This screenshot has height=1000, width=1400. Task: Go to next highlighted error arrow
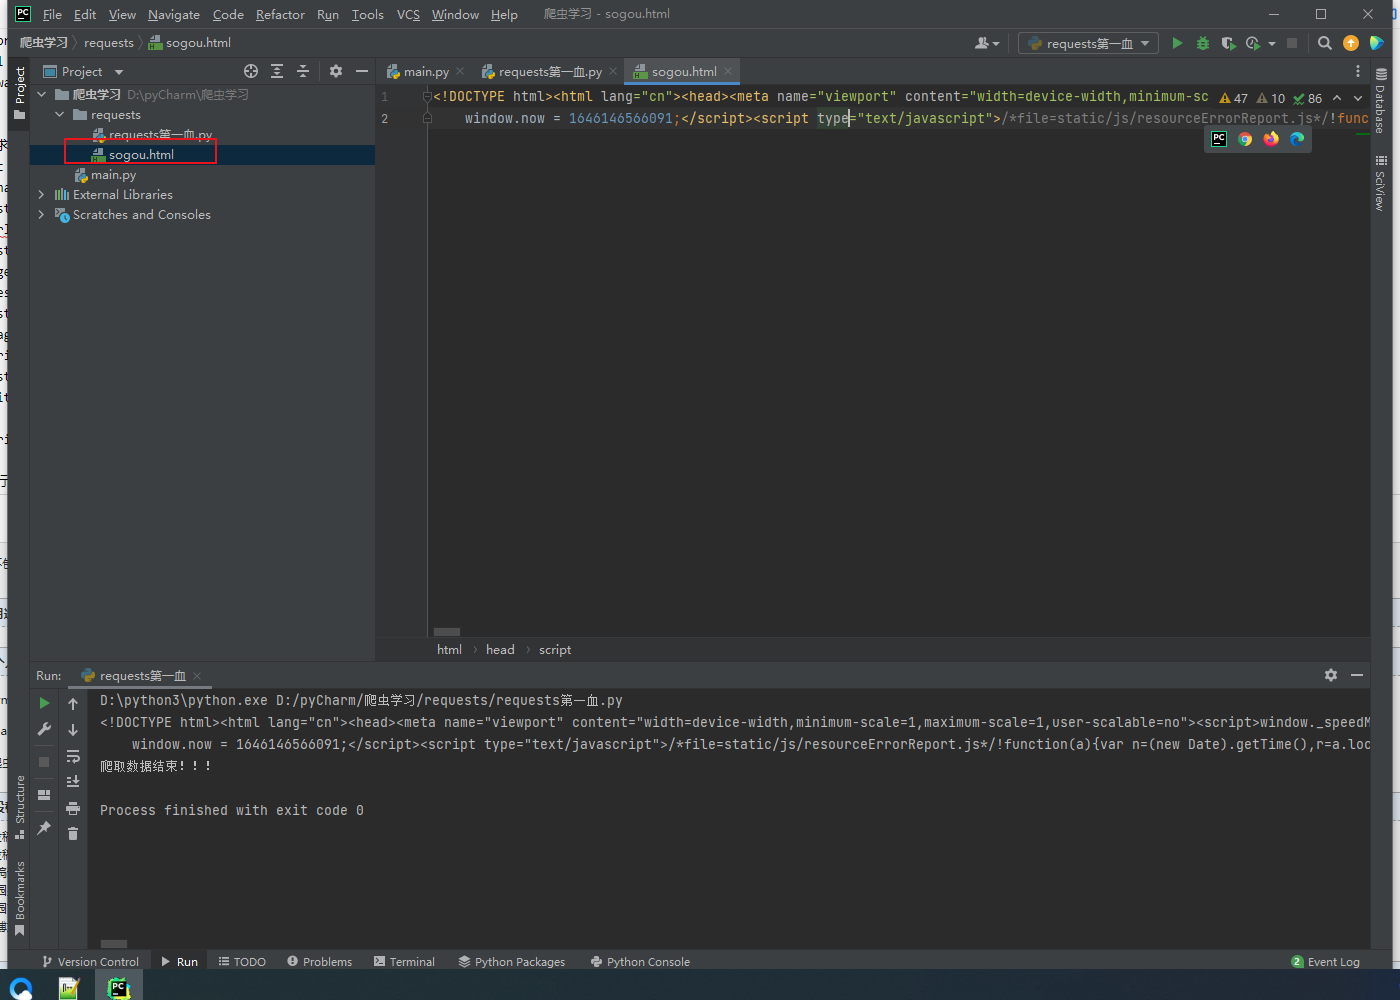tap(1358, 98)
